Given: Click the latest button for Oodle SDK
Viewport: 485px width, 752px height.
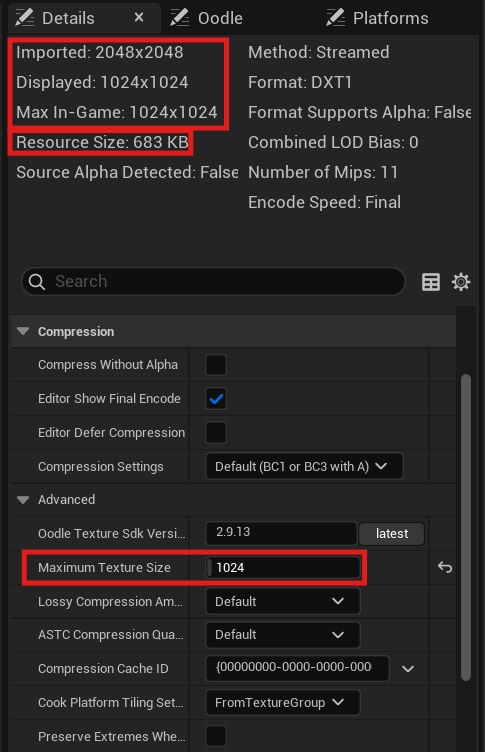Looking at the screenshot, I should click(x=391, y=534).
